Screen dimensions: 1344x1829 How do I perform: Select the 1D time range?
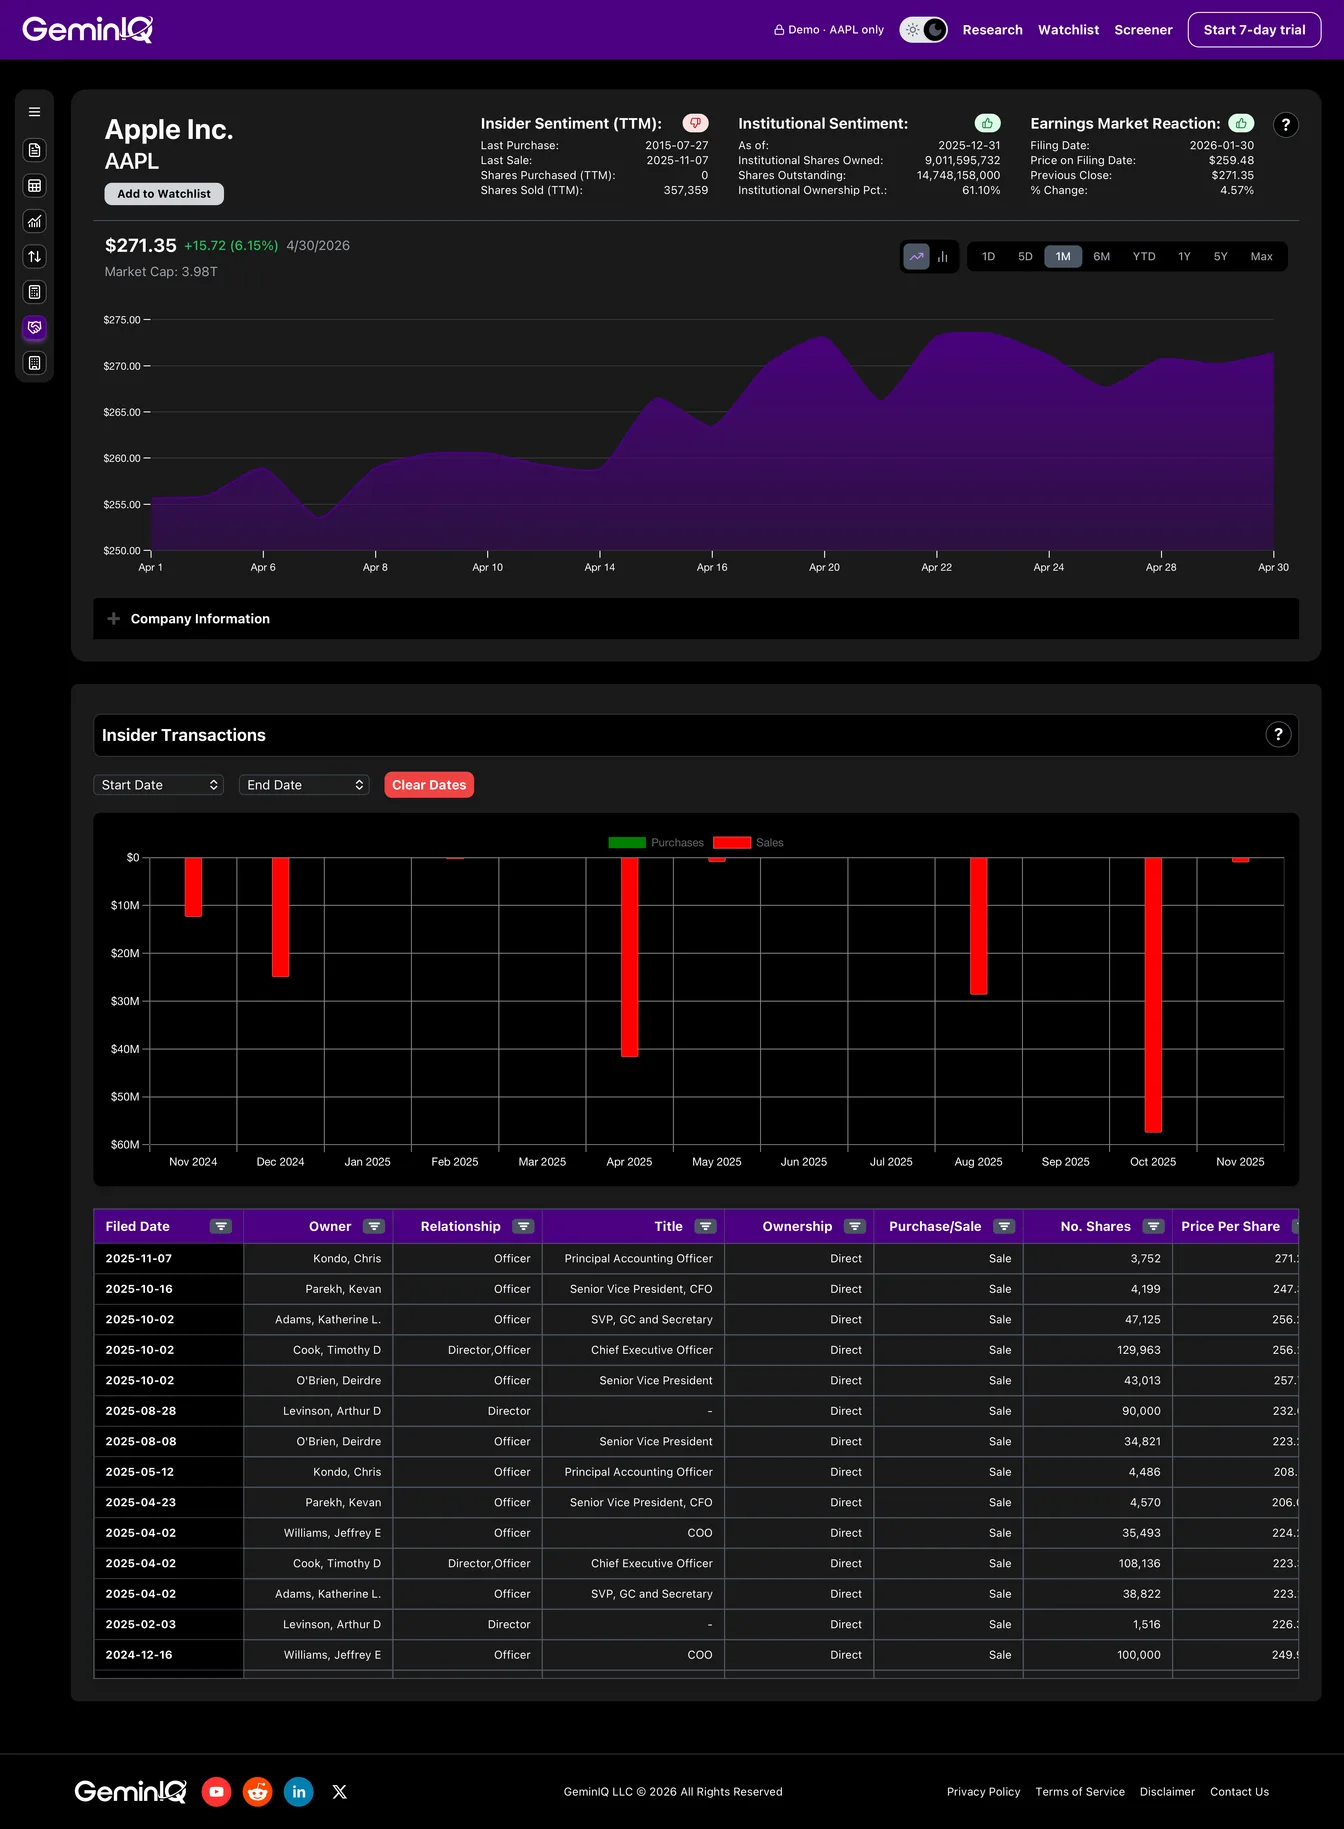tap(988, 257)
